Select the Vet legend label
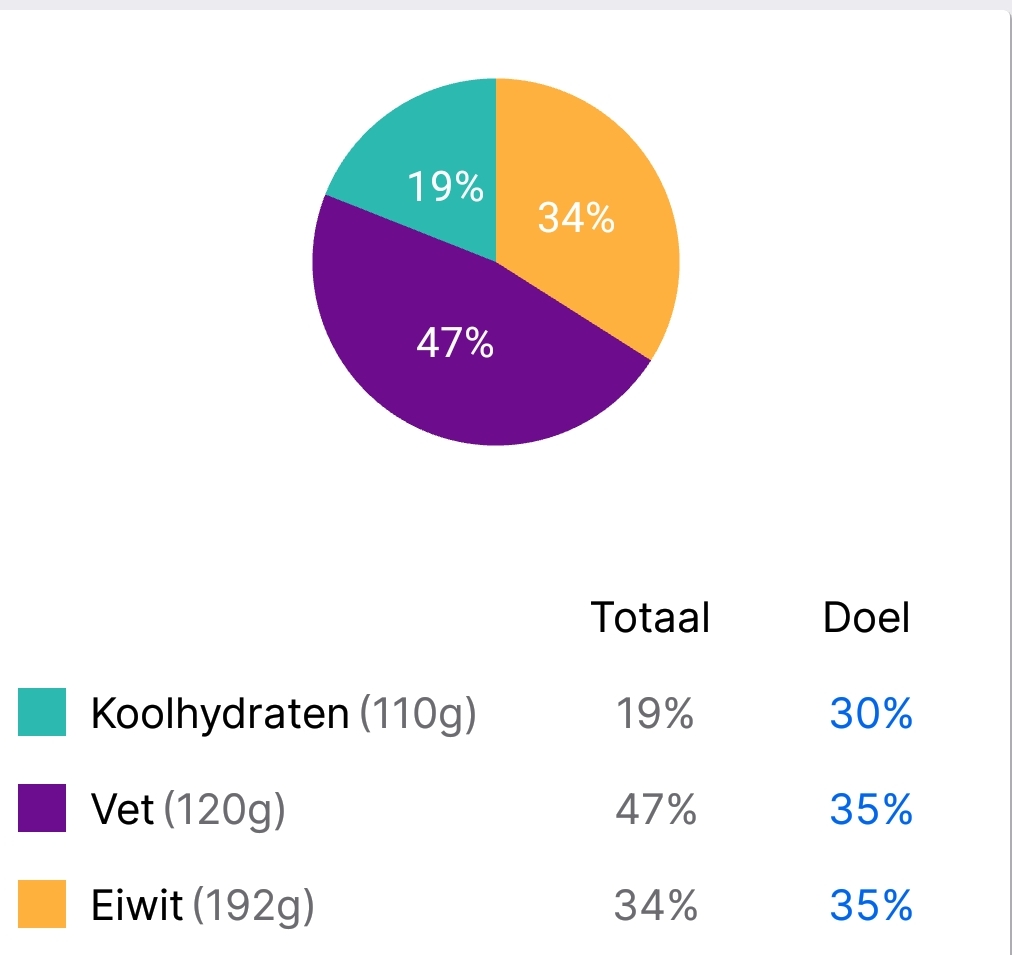Screen dimensions: 1012x955 pyautogui.click(x=123, y=809)
